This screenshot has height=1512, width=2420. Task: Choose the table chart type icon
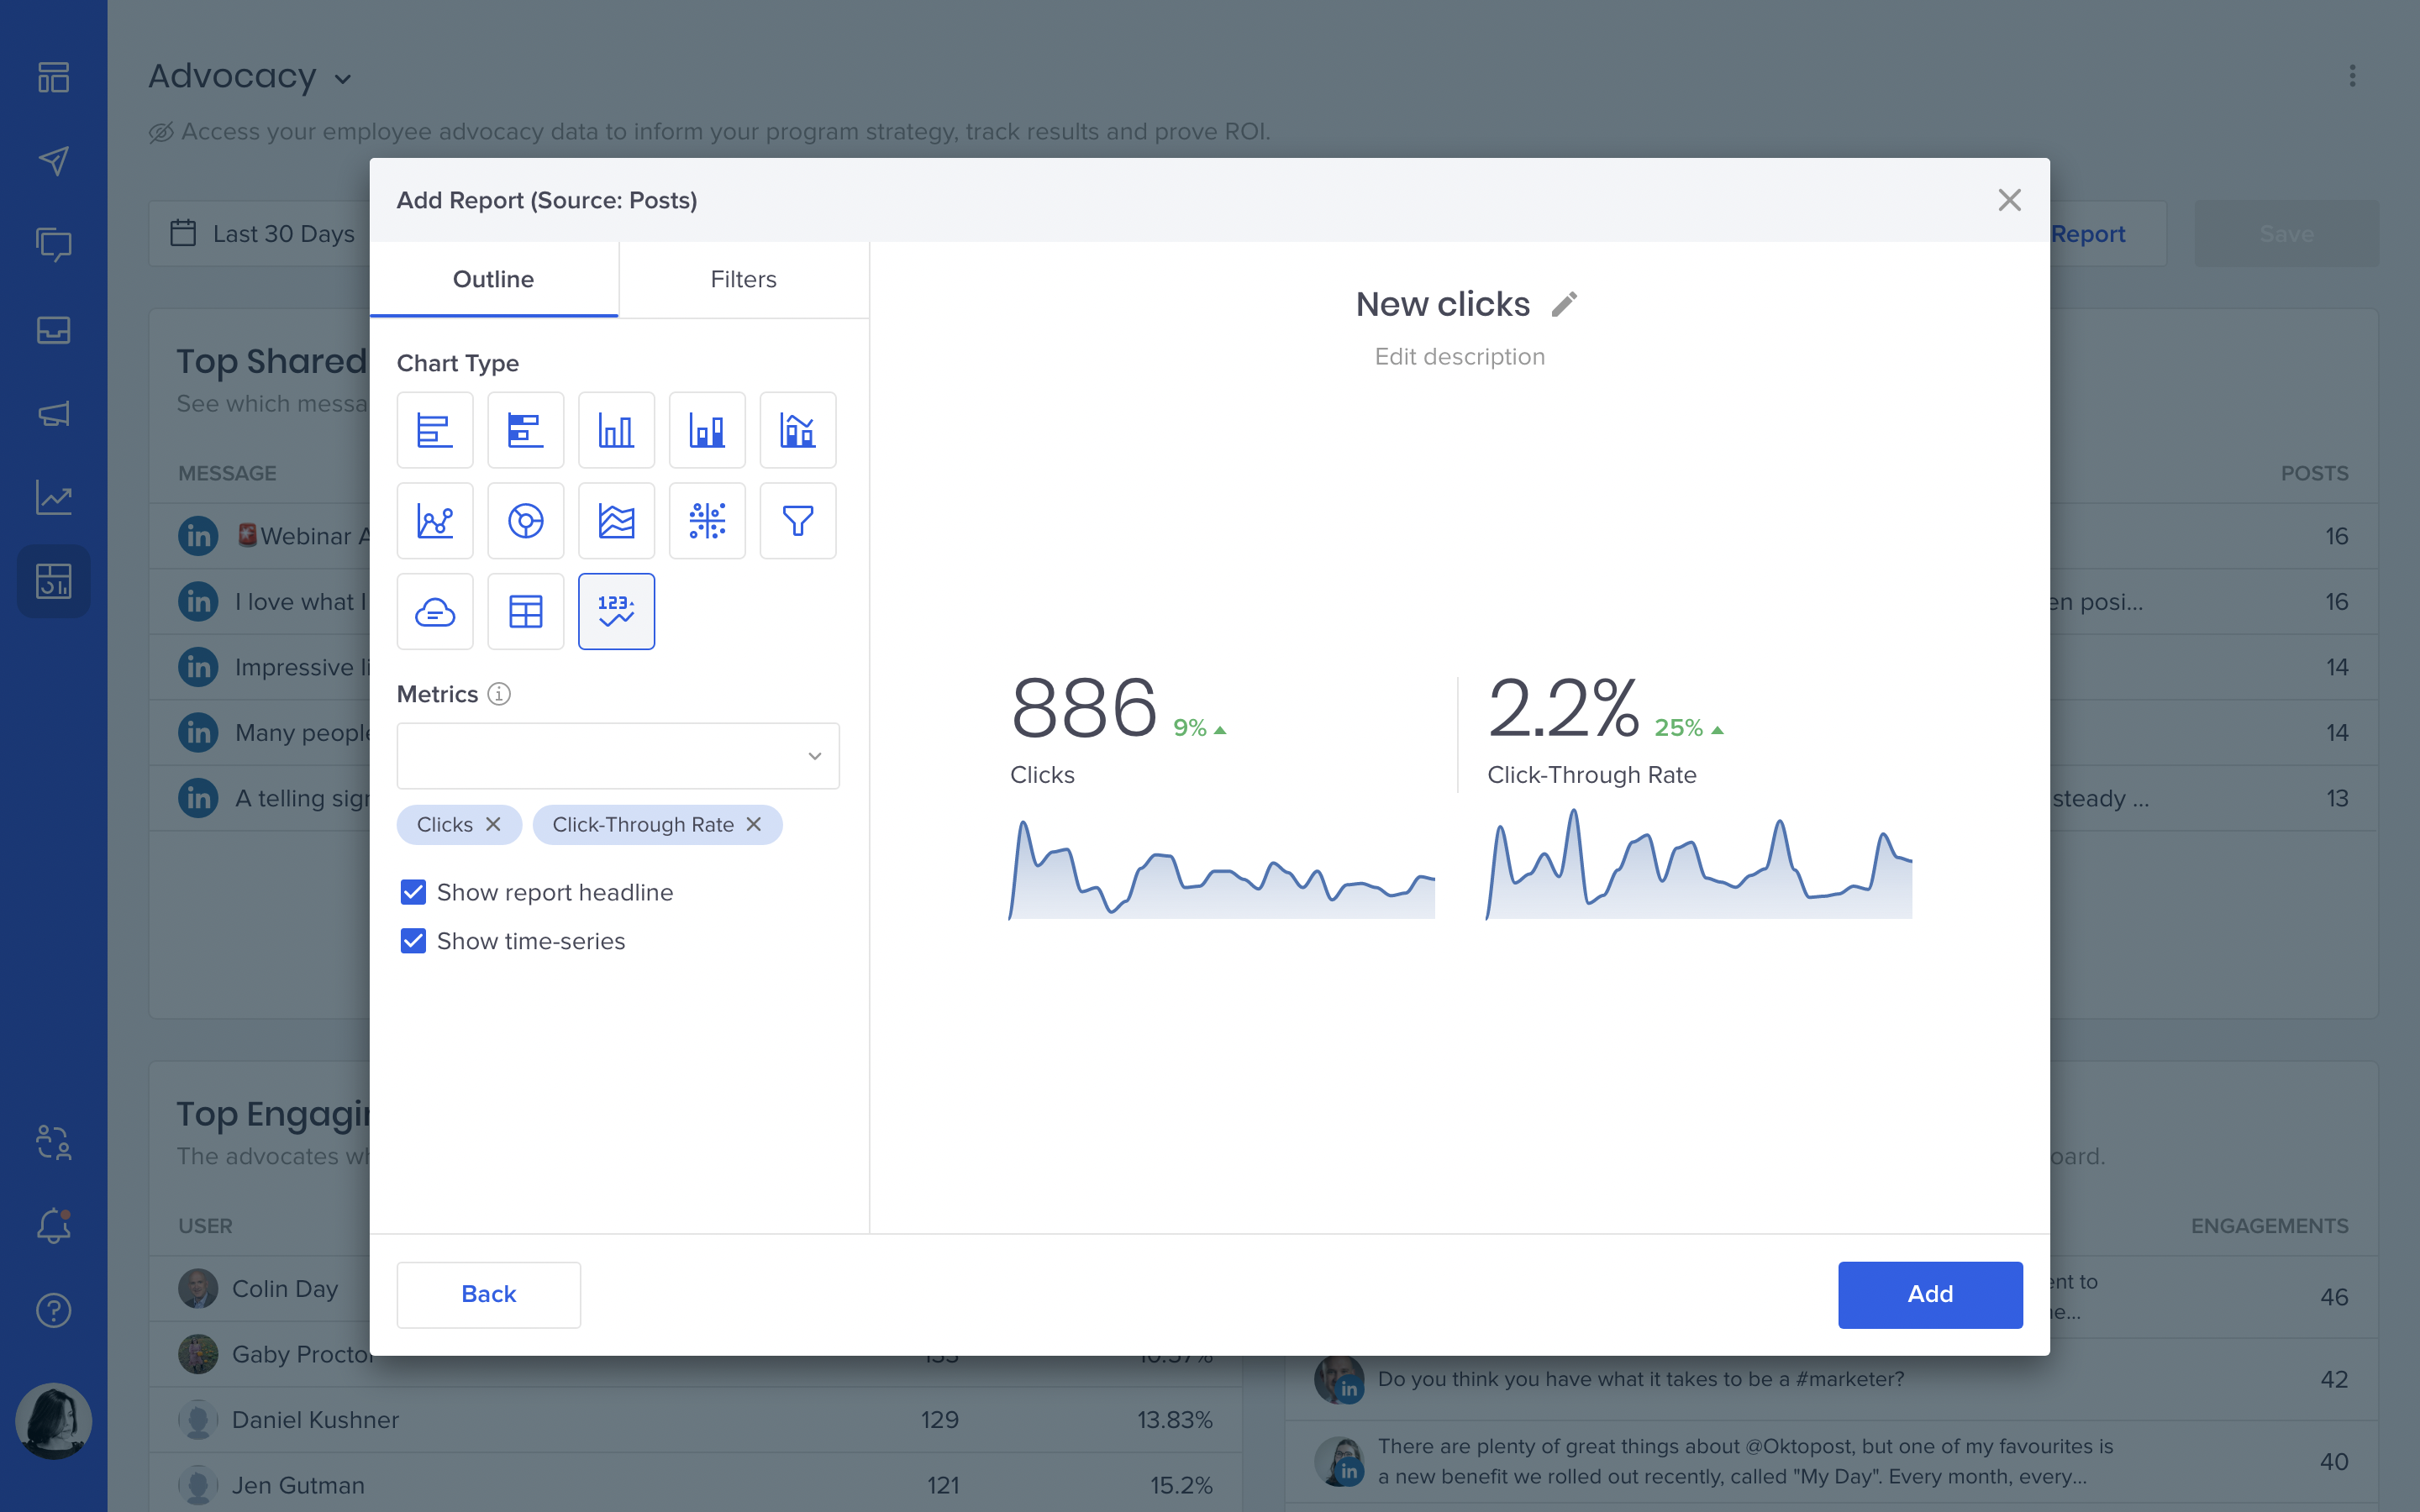pos(525,611)
